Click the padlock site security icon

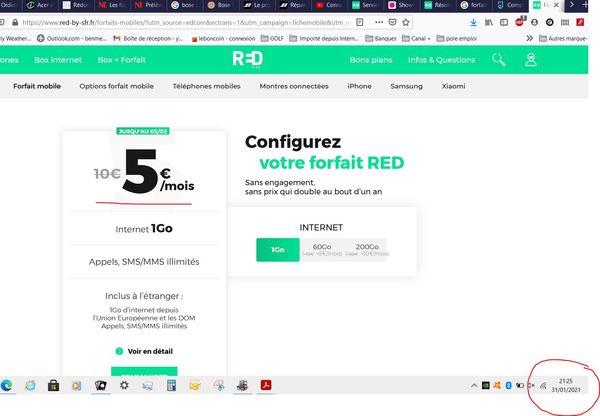click(x=15, y=23)
